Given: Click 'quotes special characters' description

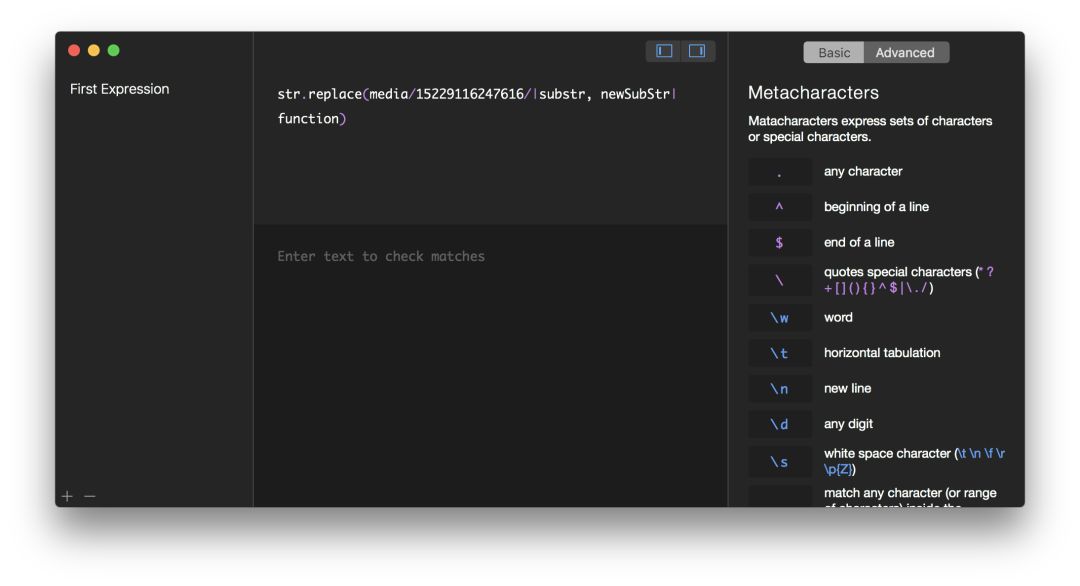Looking at the screenshot, I should pos(908,280).
